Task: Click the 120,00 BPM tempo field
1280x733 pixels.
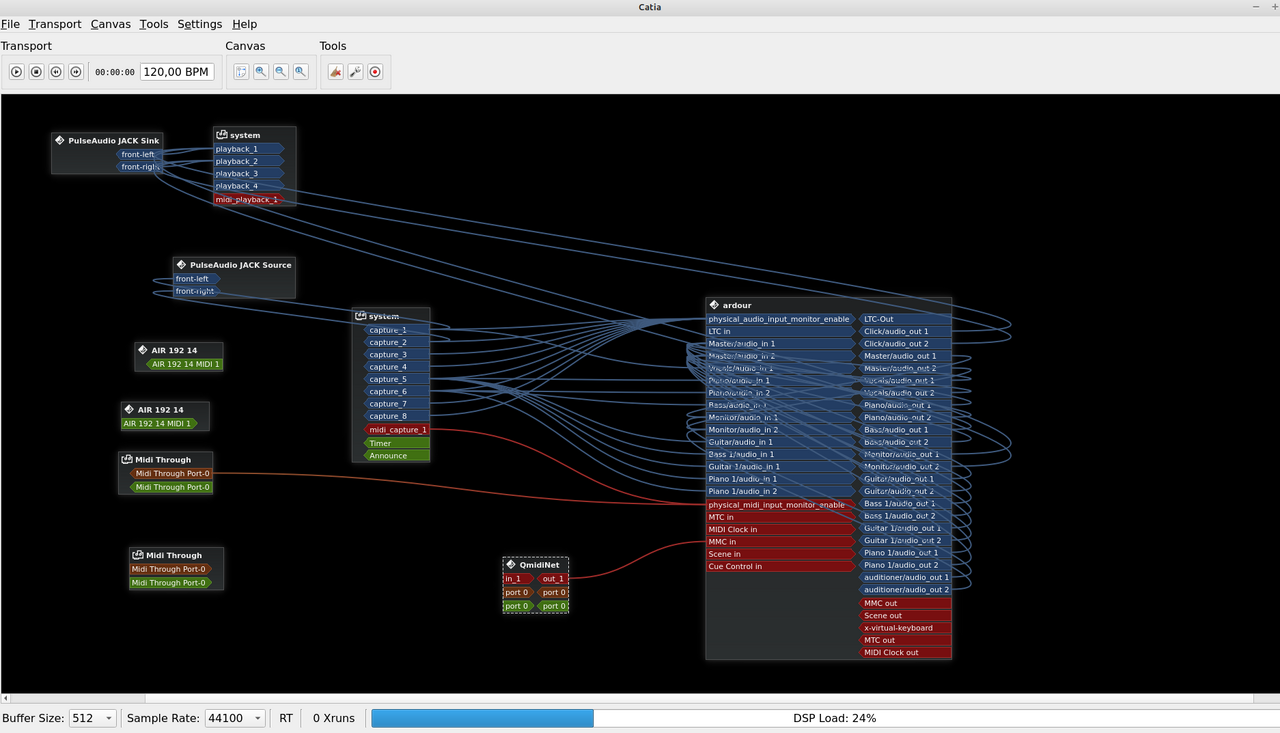Action: click(x=177, y=72)
